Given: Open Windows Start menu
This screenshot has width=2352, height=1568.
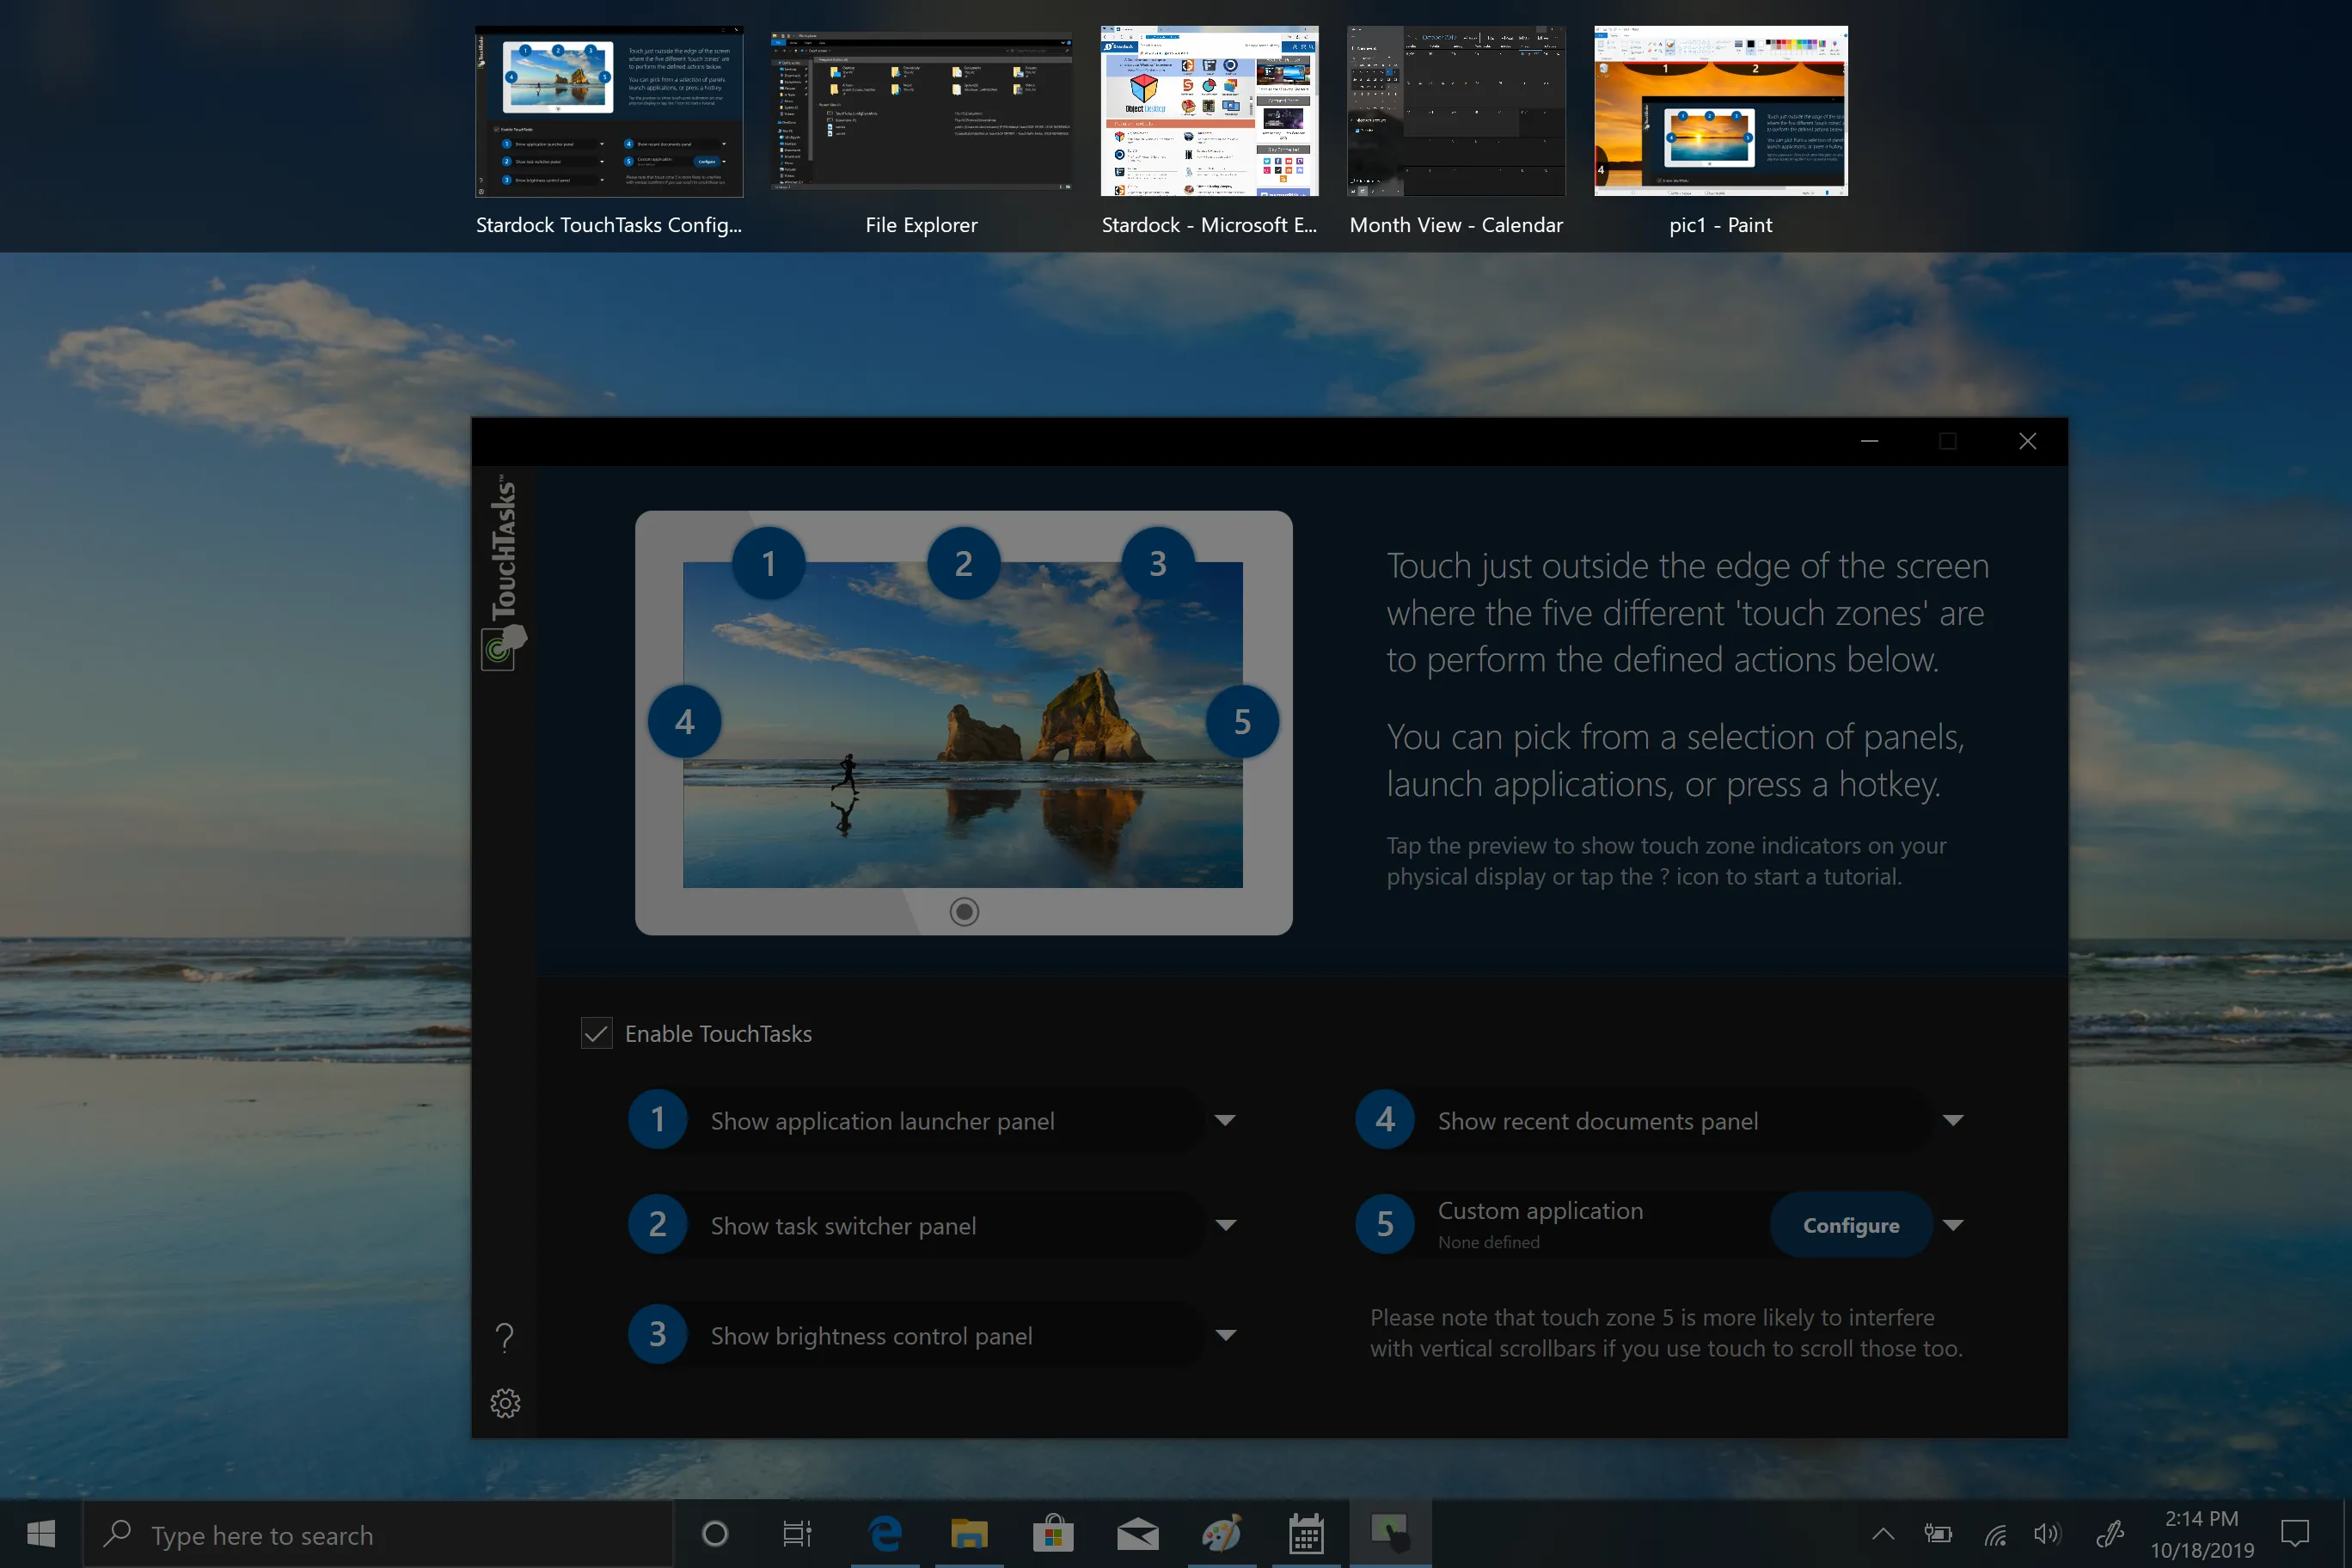Looking at the screenshot, I should pyautogui.click(x=41, y=1533).
